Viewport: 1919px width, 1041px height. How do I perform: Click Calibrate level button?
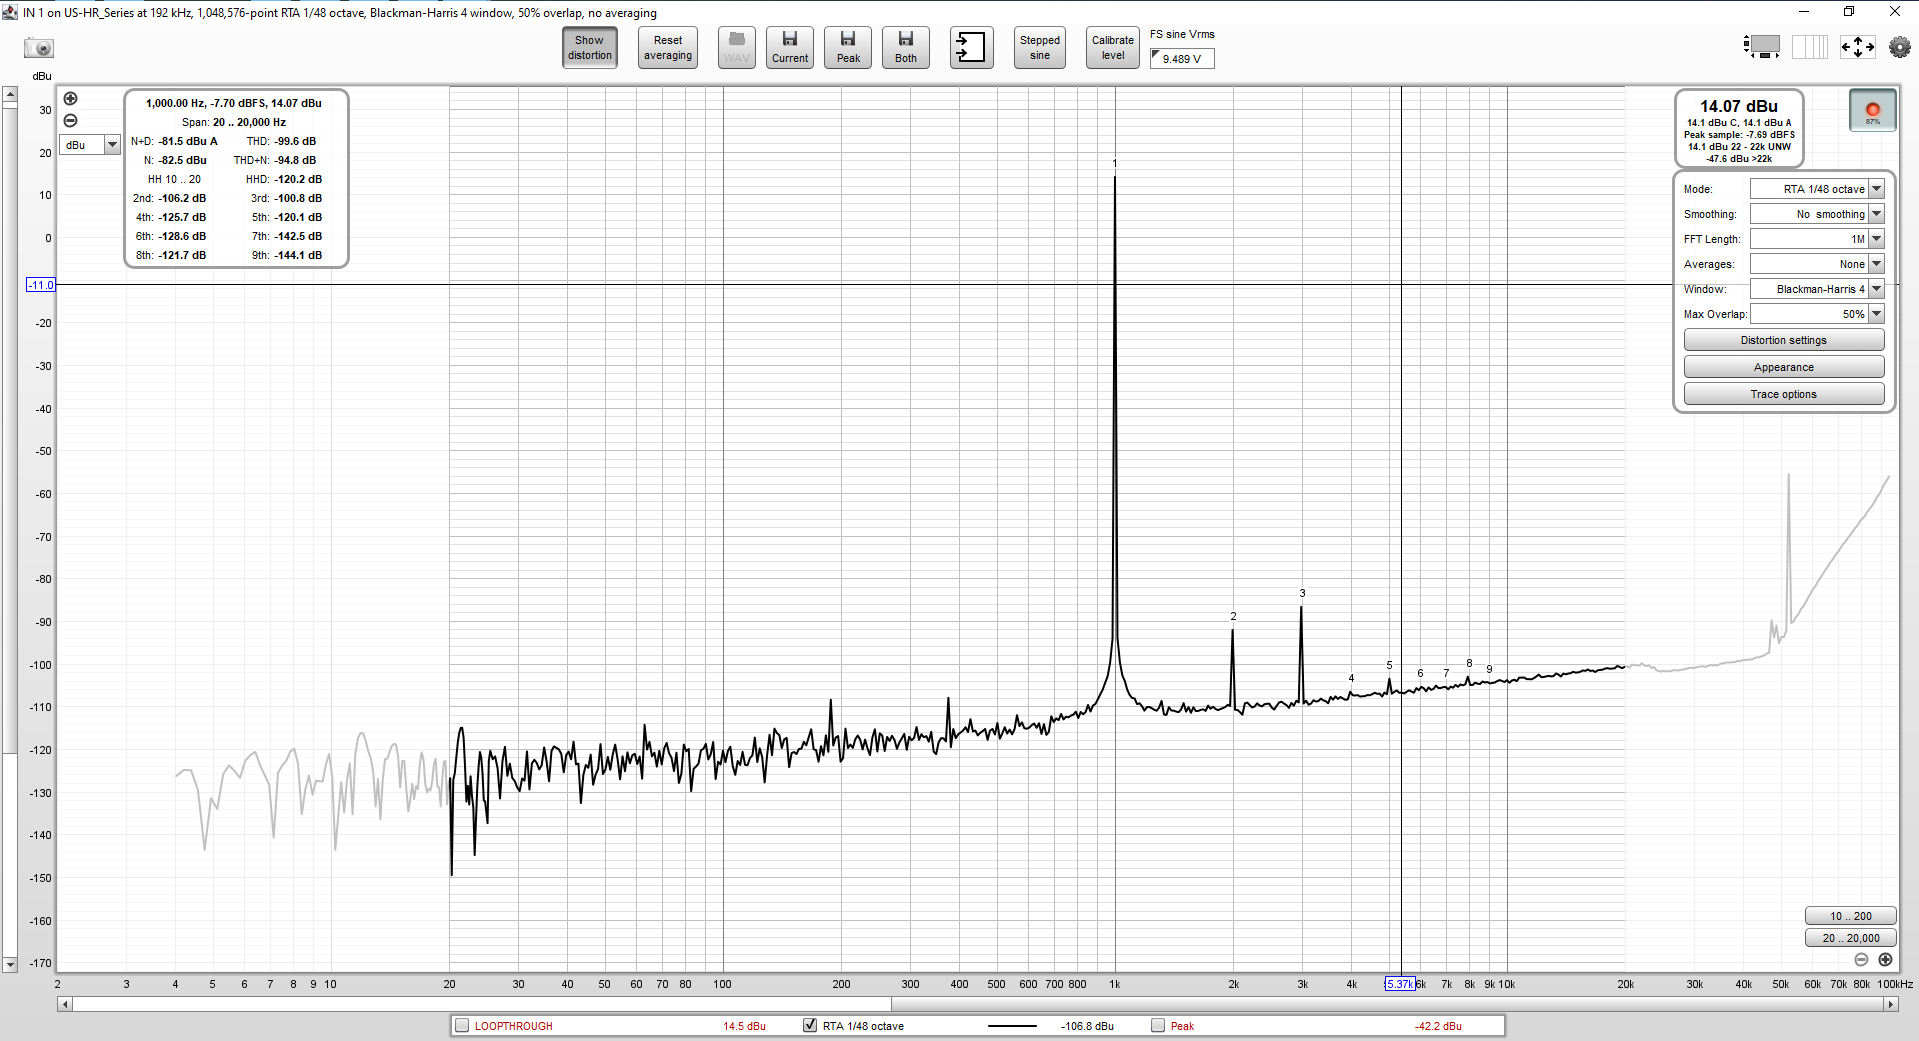pyautogui.click(x=1113, y=48)
